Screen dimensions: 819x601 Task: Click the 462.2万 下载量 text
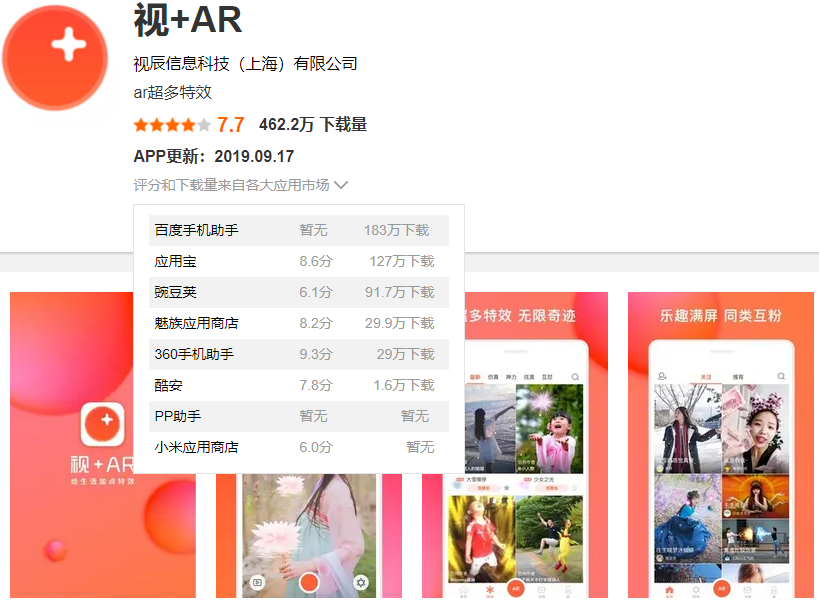point(313,125)
